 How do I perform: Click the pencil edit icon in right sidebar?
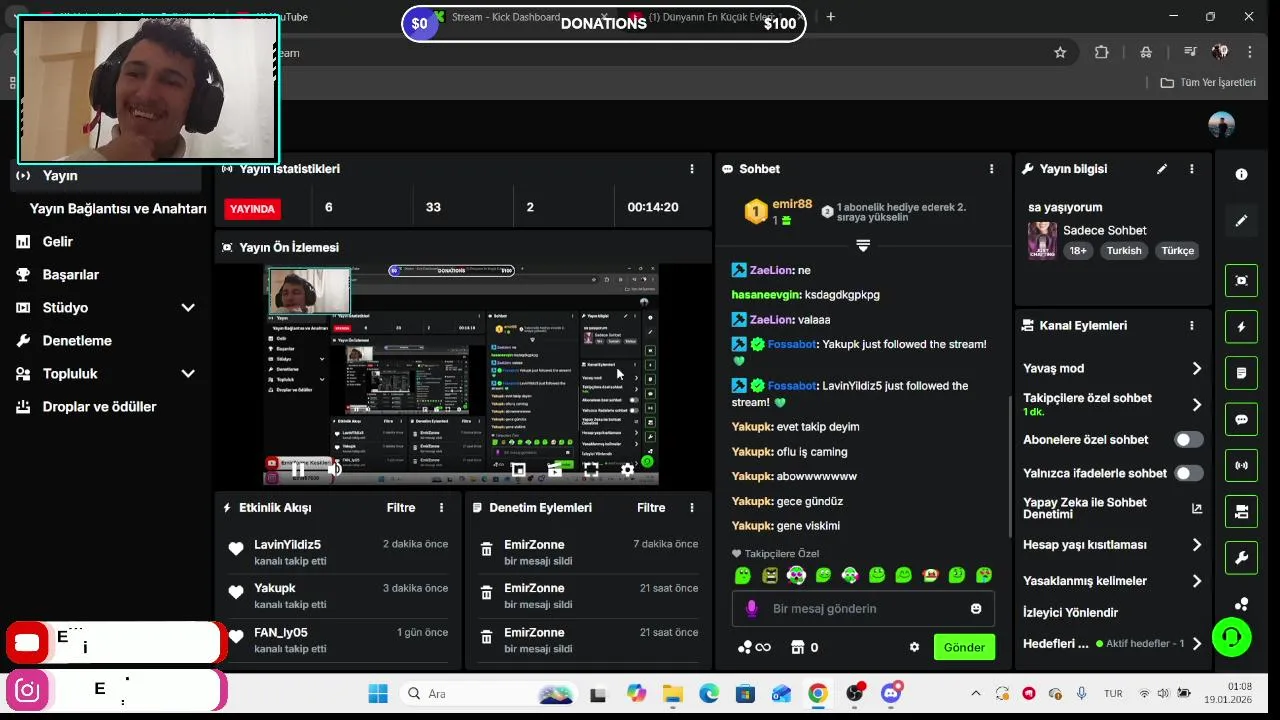tap(1241, 221)
